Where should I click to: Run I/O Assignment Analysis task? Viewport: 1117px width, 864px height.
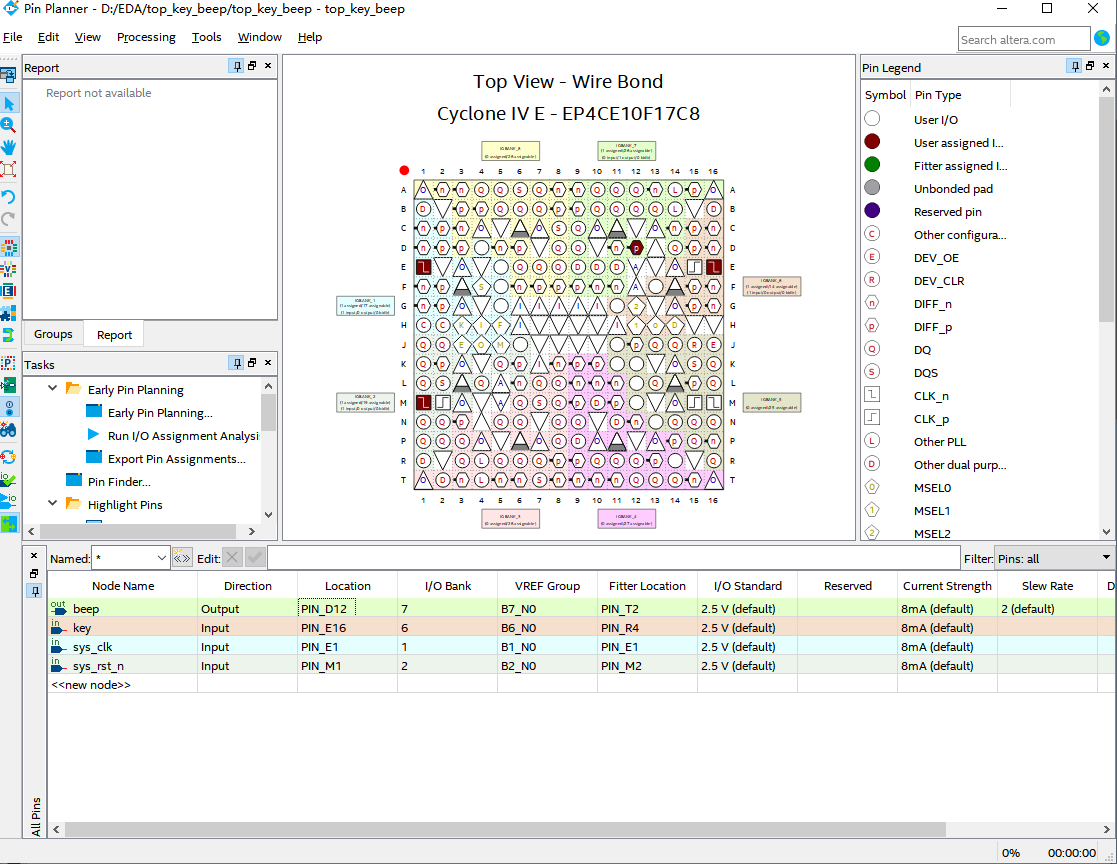(x=183, y=436)
